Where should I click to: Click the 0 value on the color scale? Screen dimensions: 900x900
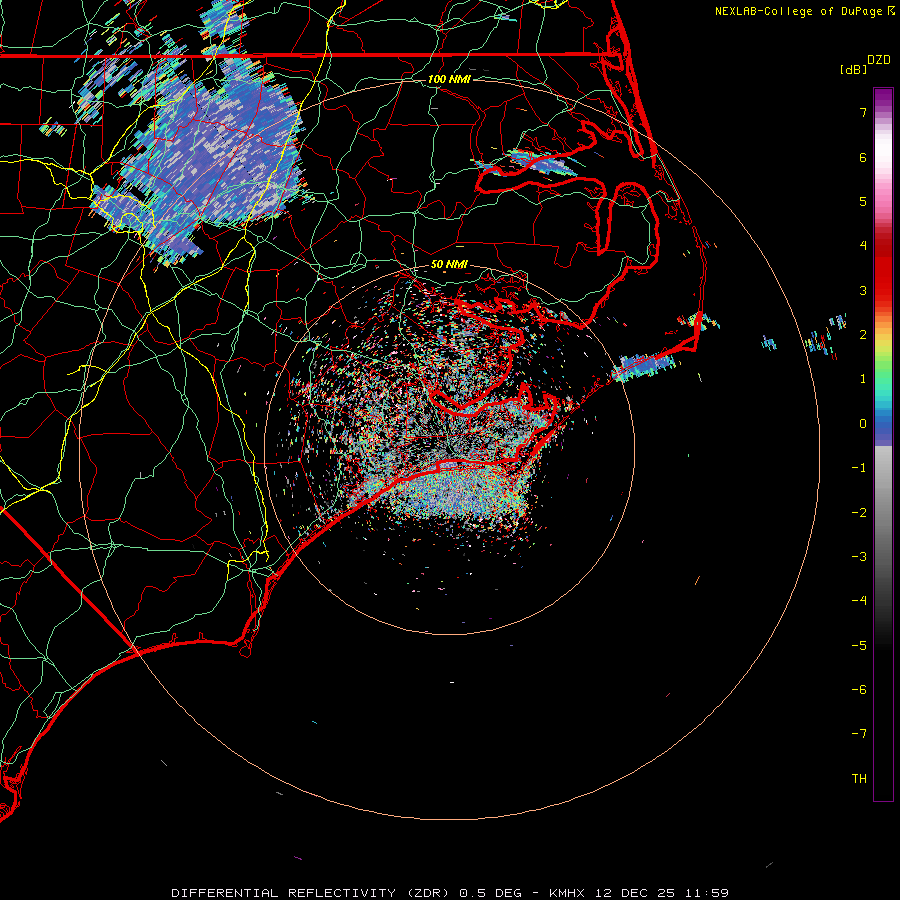[863, 424]
